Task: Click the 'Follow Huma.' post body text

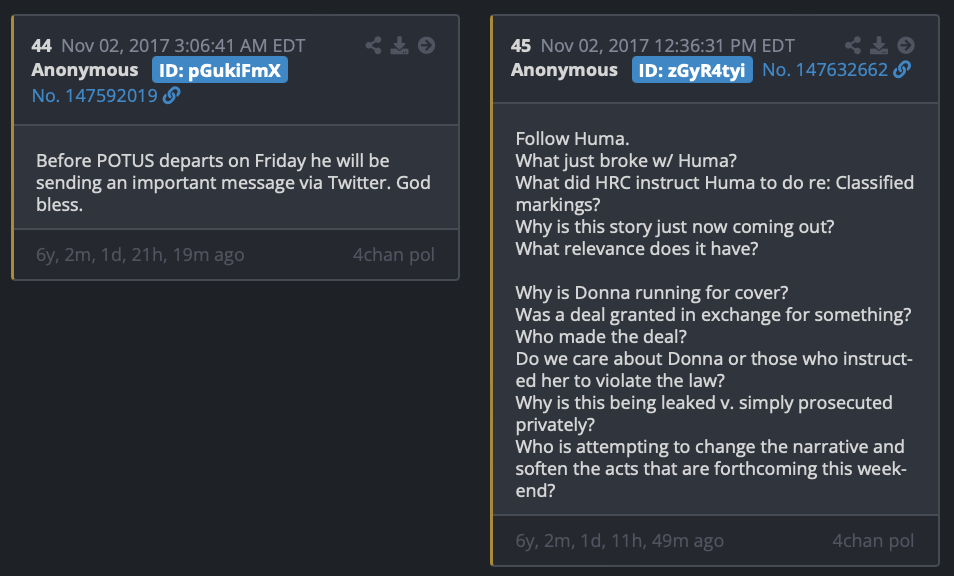Action: point(573,139)
